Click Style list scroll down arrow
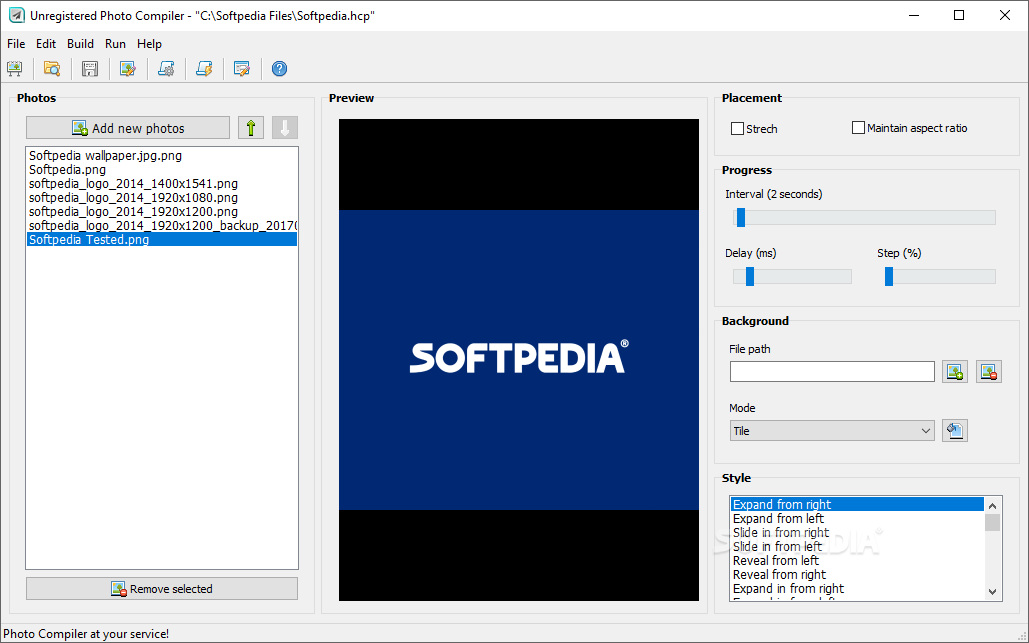 click(x=992, y=592)
